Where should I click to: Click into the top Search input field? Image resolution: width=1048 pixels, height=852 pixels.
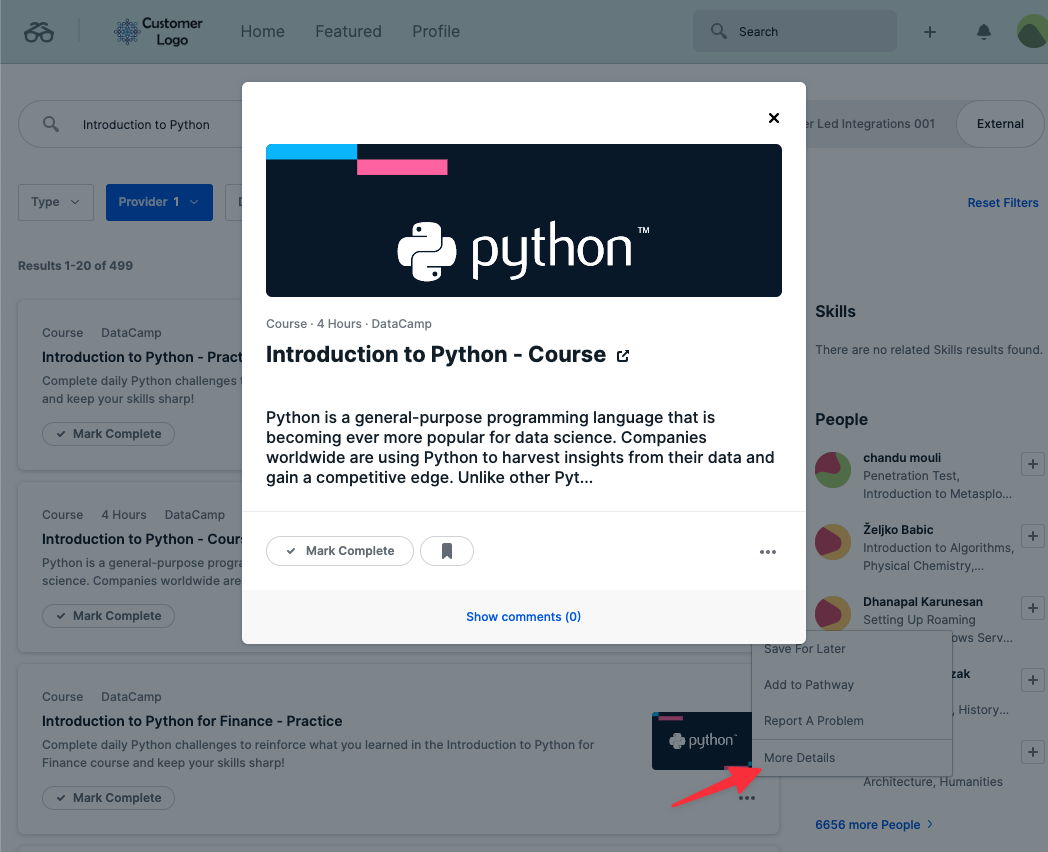tap(795, 31)
